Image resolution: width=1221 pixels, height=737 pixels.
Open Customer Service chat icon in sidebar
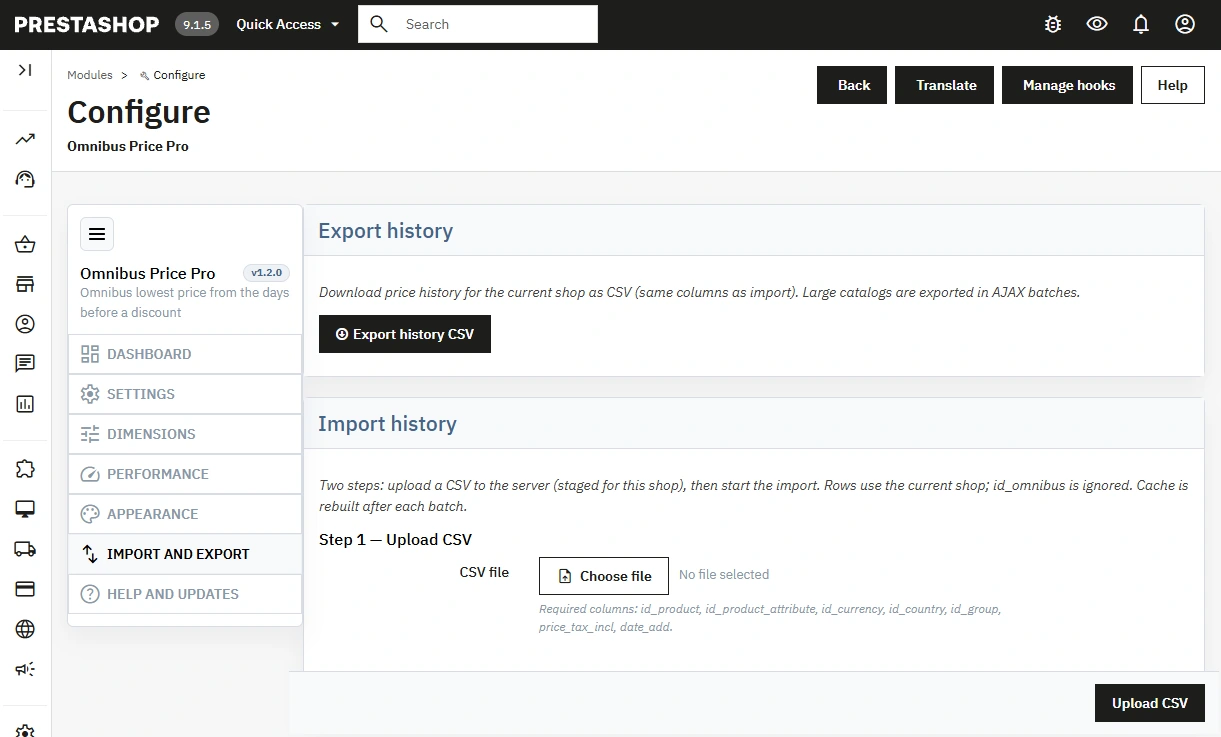tap(25, 364)
